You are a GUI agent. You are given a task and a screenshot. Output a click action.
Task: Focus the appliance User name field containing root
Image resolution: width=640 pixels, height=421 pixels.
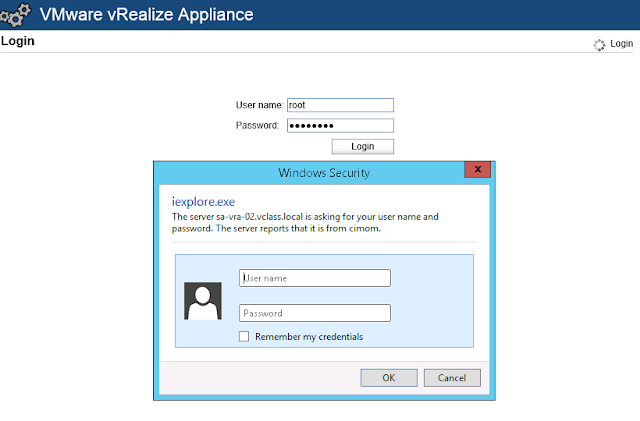pyautogui.click(x=340, y=105)
